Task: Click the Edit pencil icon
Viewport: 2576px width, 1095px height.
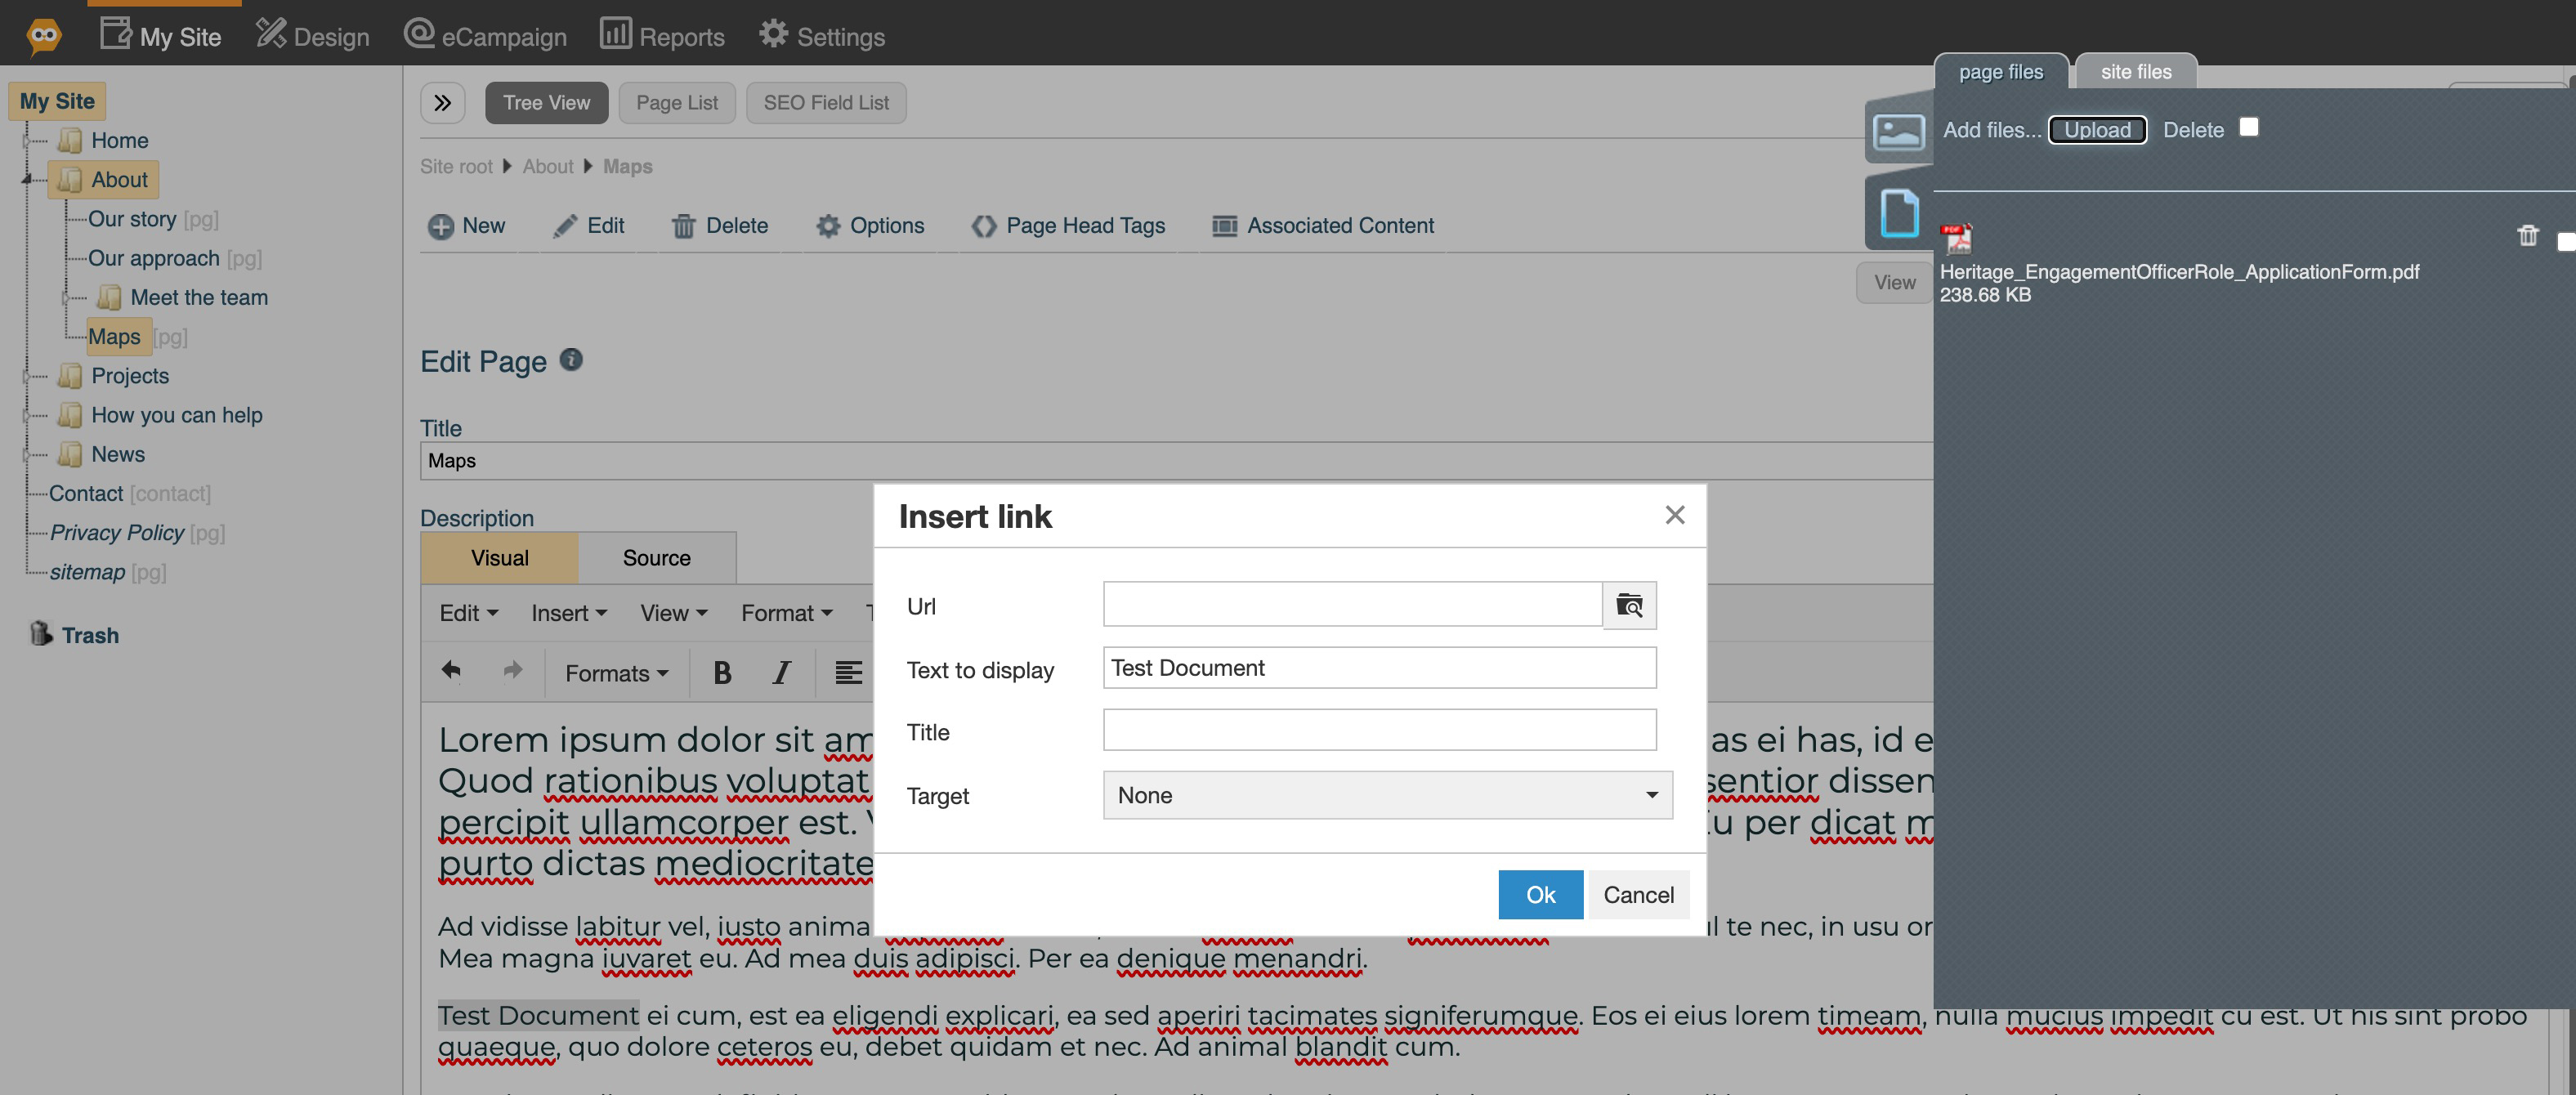Action: tap(565, 226)
